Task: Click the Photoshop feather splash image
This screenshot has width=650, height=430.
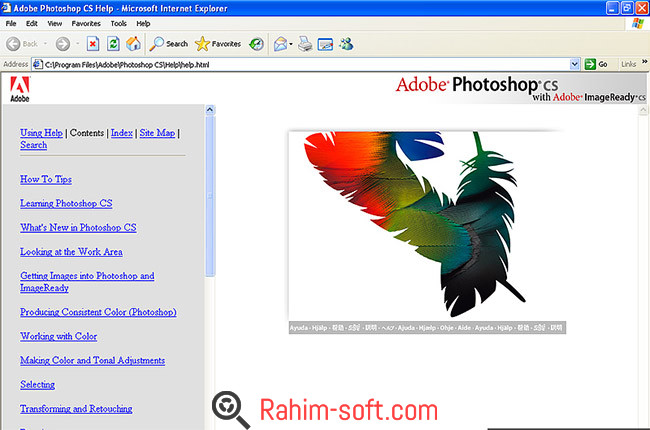Action: [x=427, y=232]
